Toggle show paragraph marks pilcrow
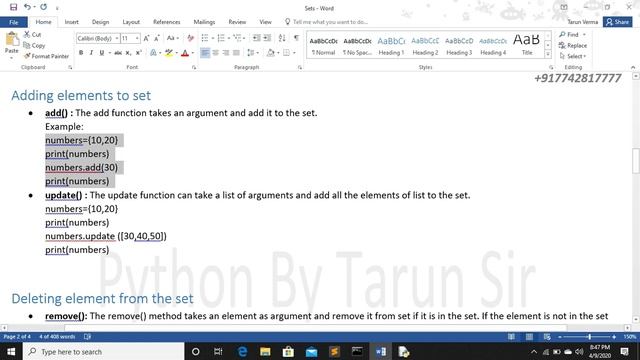640x360 pixels. 296,38
